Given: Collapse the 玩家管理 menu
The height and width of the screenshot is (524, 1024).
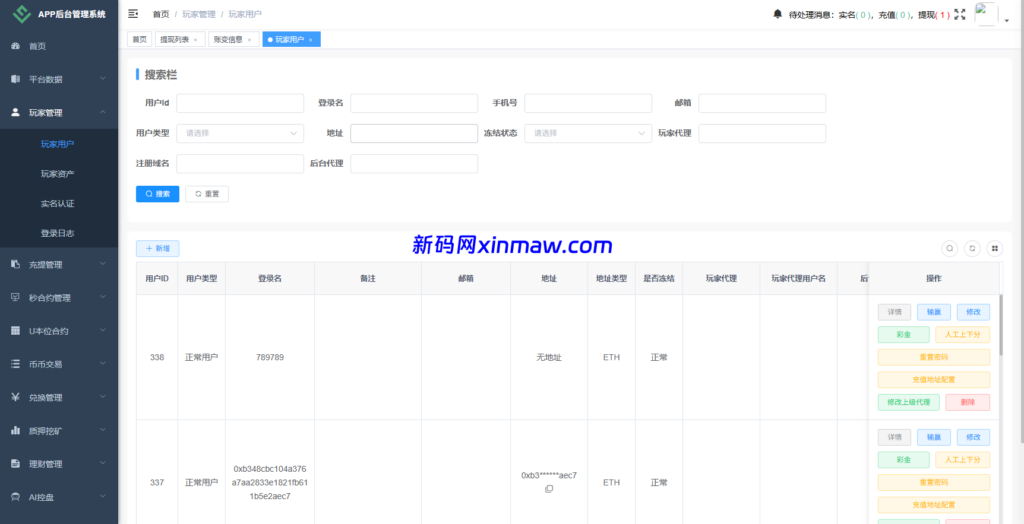Looking at the screenshot, I should (103, 112).
